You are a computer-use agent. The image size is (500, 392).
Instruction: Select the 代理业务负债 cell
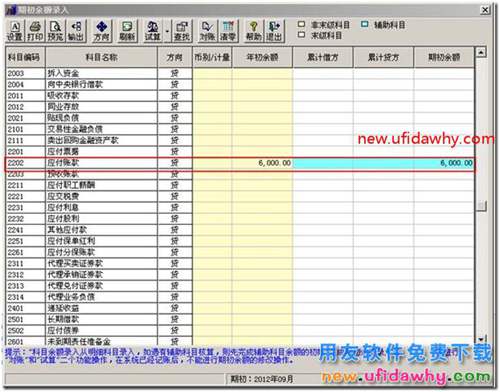[102, 297]
